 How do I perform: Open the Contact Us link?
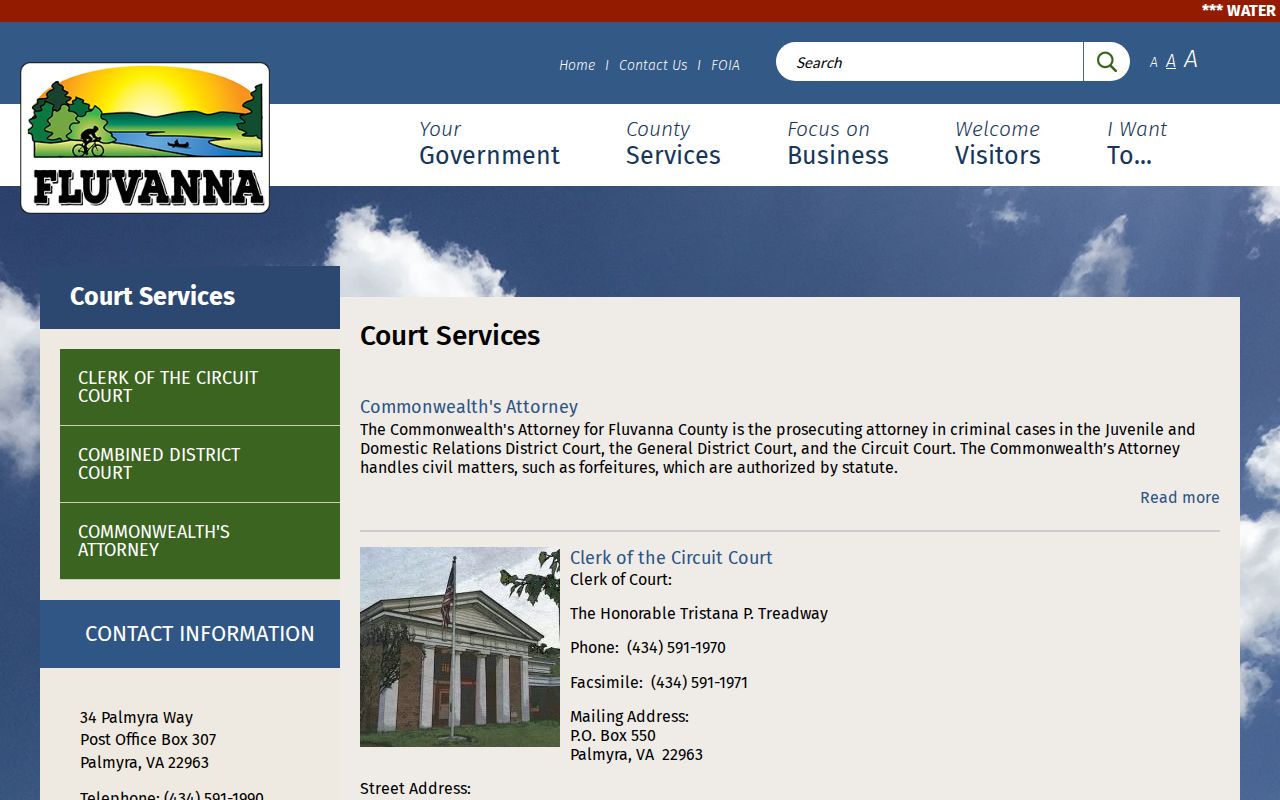pyautogui.click(x=653, y=65)
